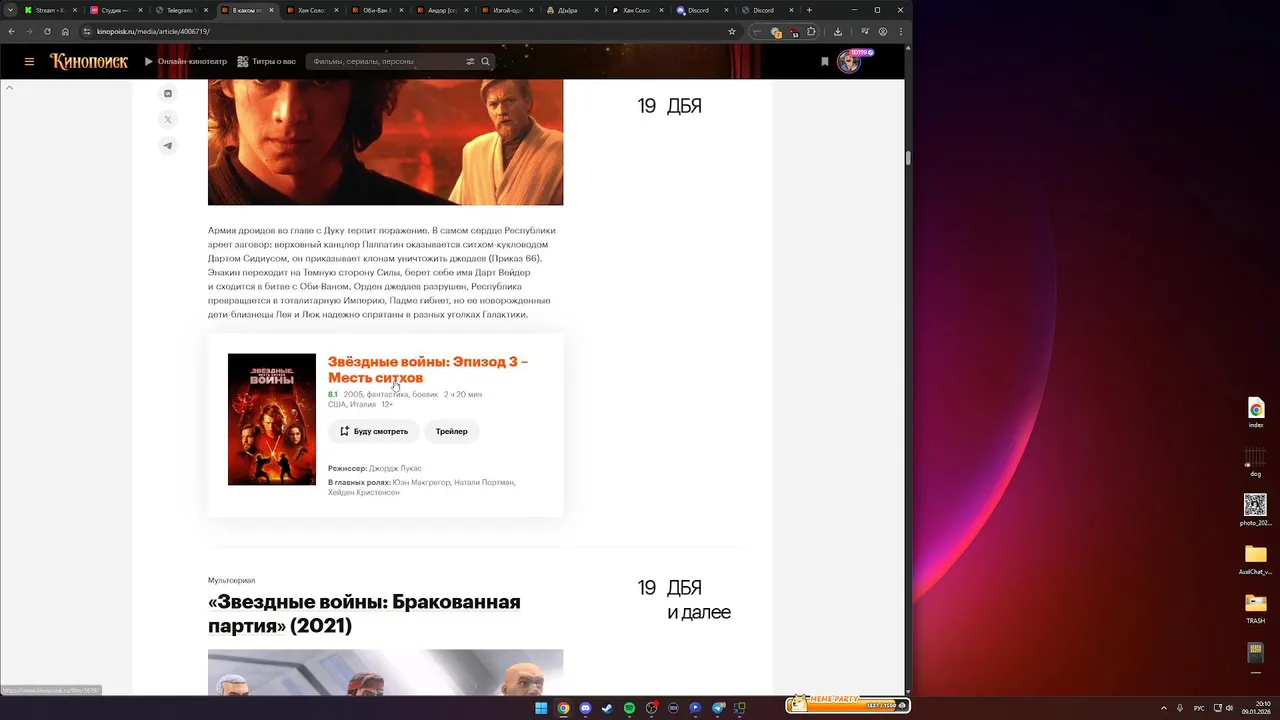Image resolution: width=1280 pixels, height=720 pixels.
Task: Collapse the page sidebar chevron at top-left
Action: click(x=9, y=88)
